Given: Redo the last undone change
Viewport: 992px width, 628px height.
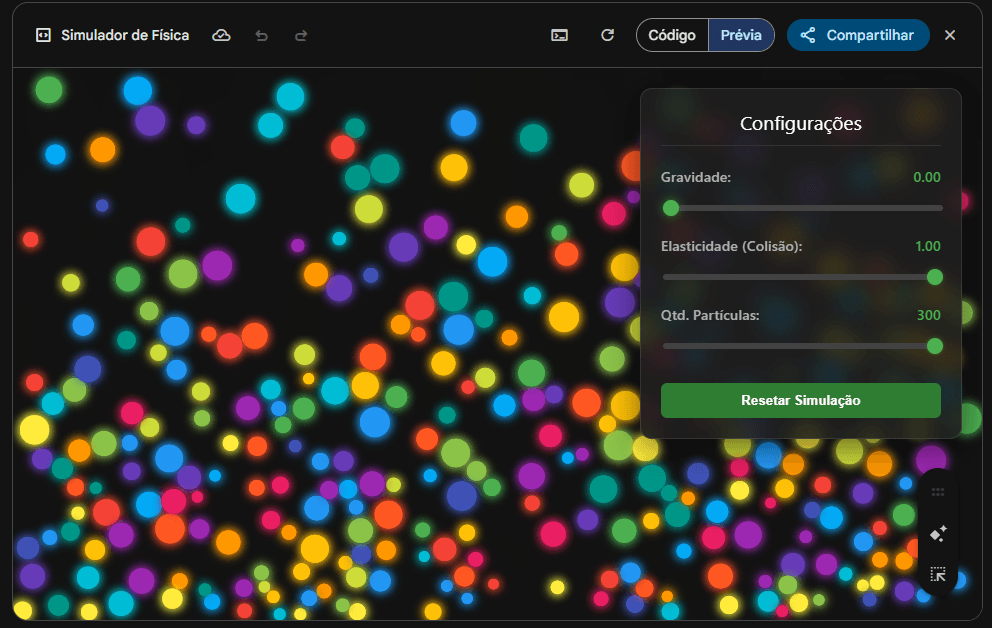Looking at the screenshot, I should click(301, 35).
